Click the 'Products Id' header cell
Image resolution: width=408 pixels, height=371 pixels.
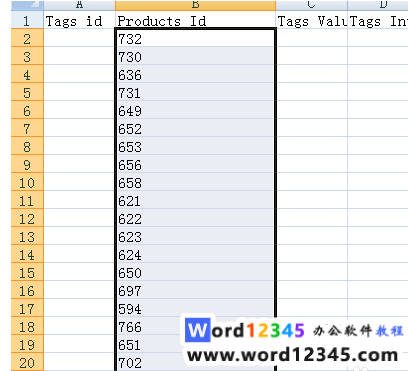196,20
